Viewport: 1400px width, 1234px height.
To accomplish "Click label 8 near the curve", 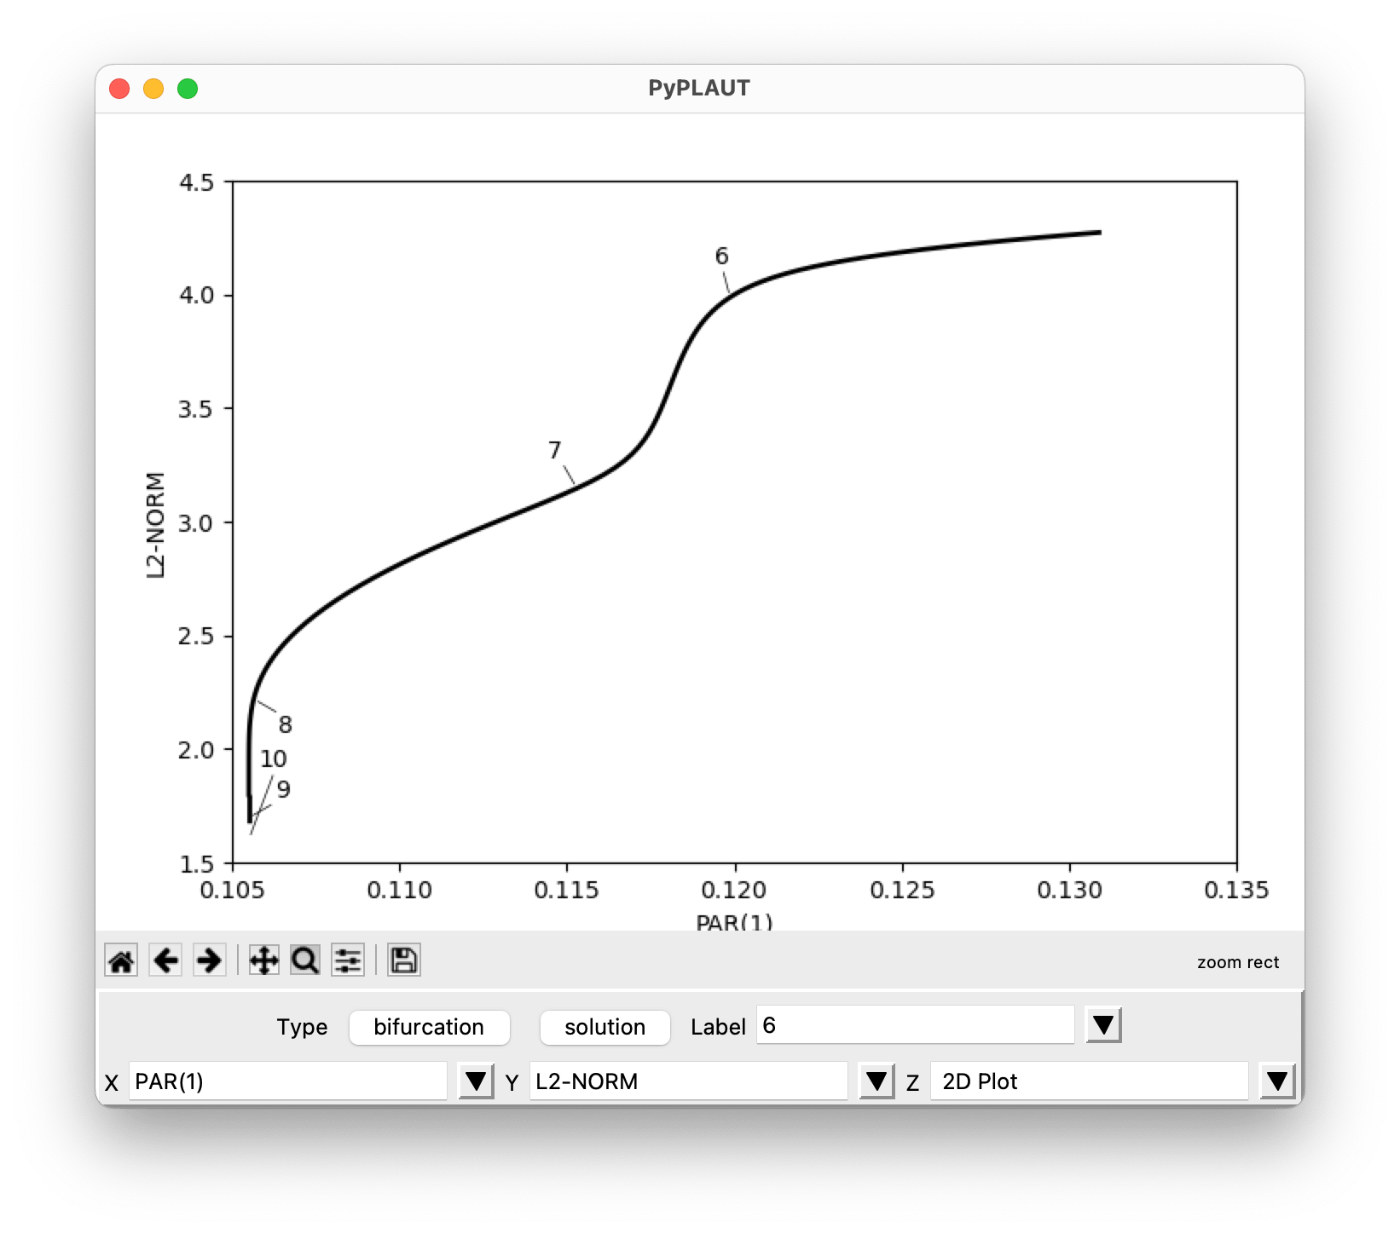I will click(x=285, y=724).
